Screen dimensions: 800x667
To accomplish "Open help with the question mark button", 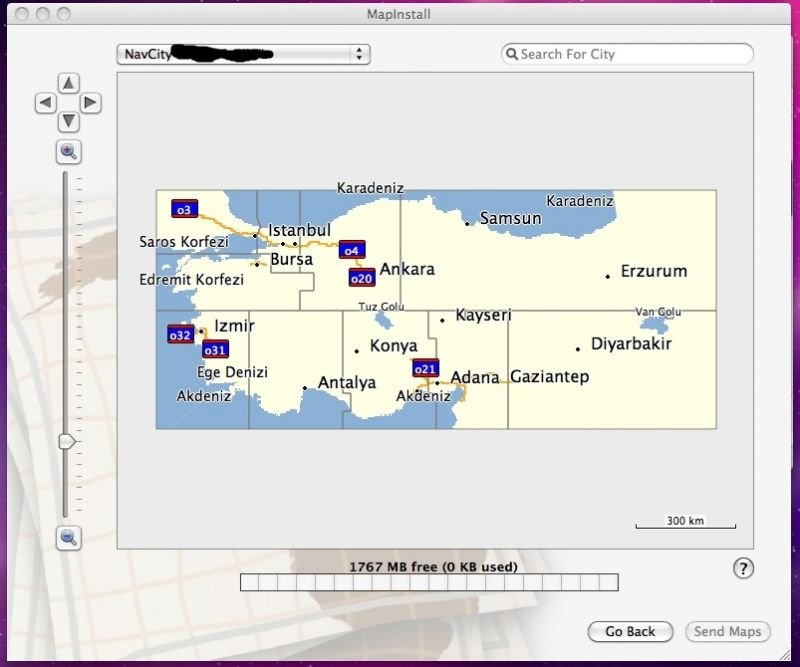I will pos(743,568).
